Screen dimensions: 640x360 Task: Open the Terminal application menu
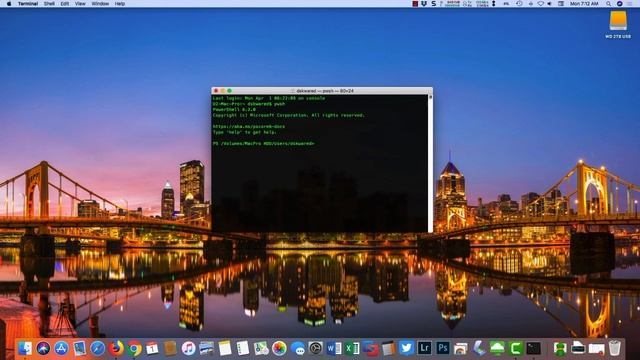coord(28,4)
